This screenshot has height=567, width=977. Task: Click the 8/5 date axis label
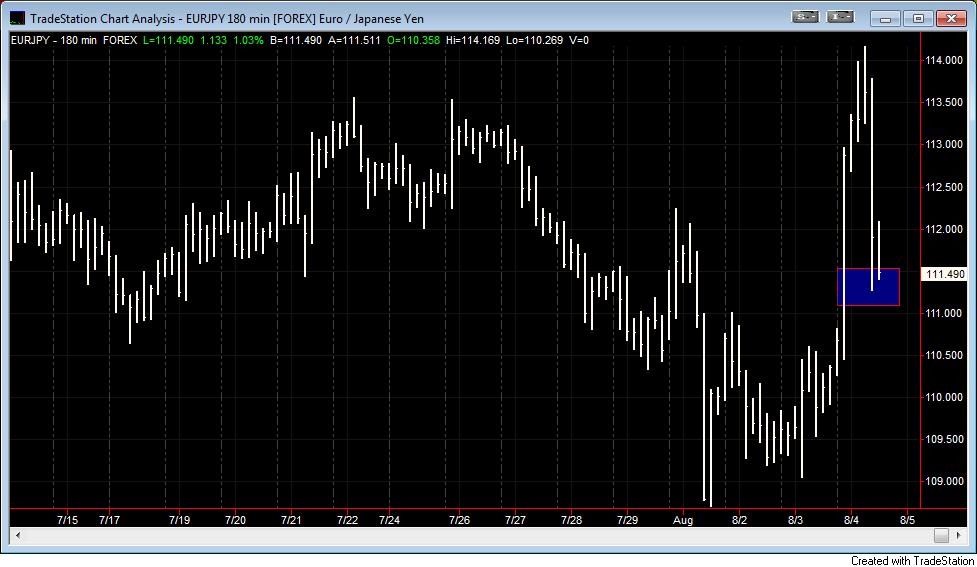908,520
